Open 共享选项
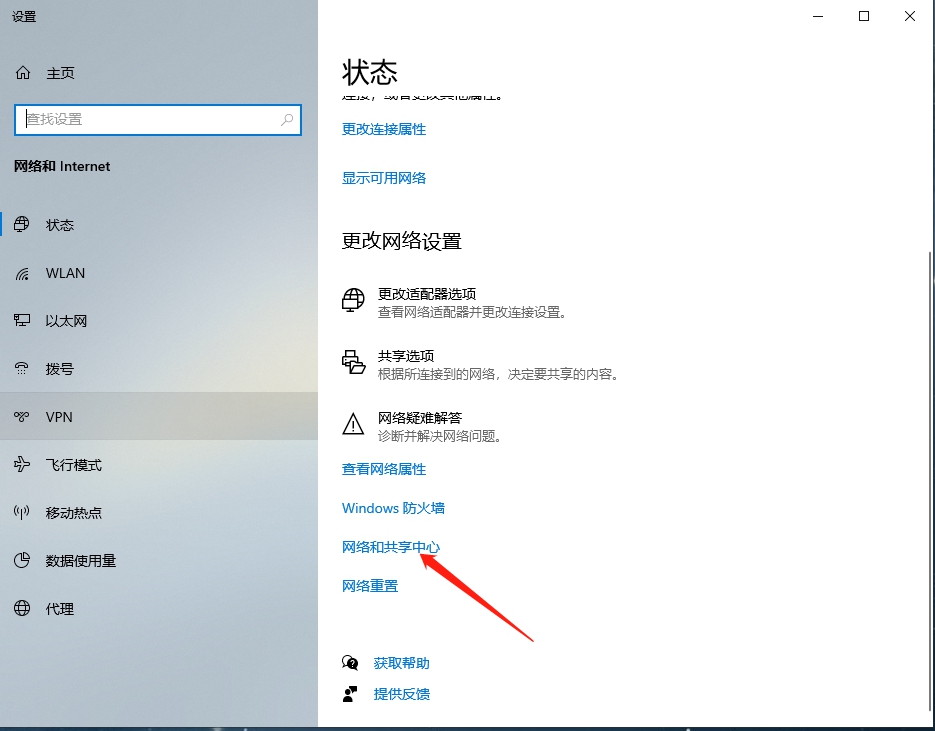935x731 pixels. [x=480, y=364]
